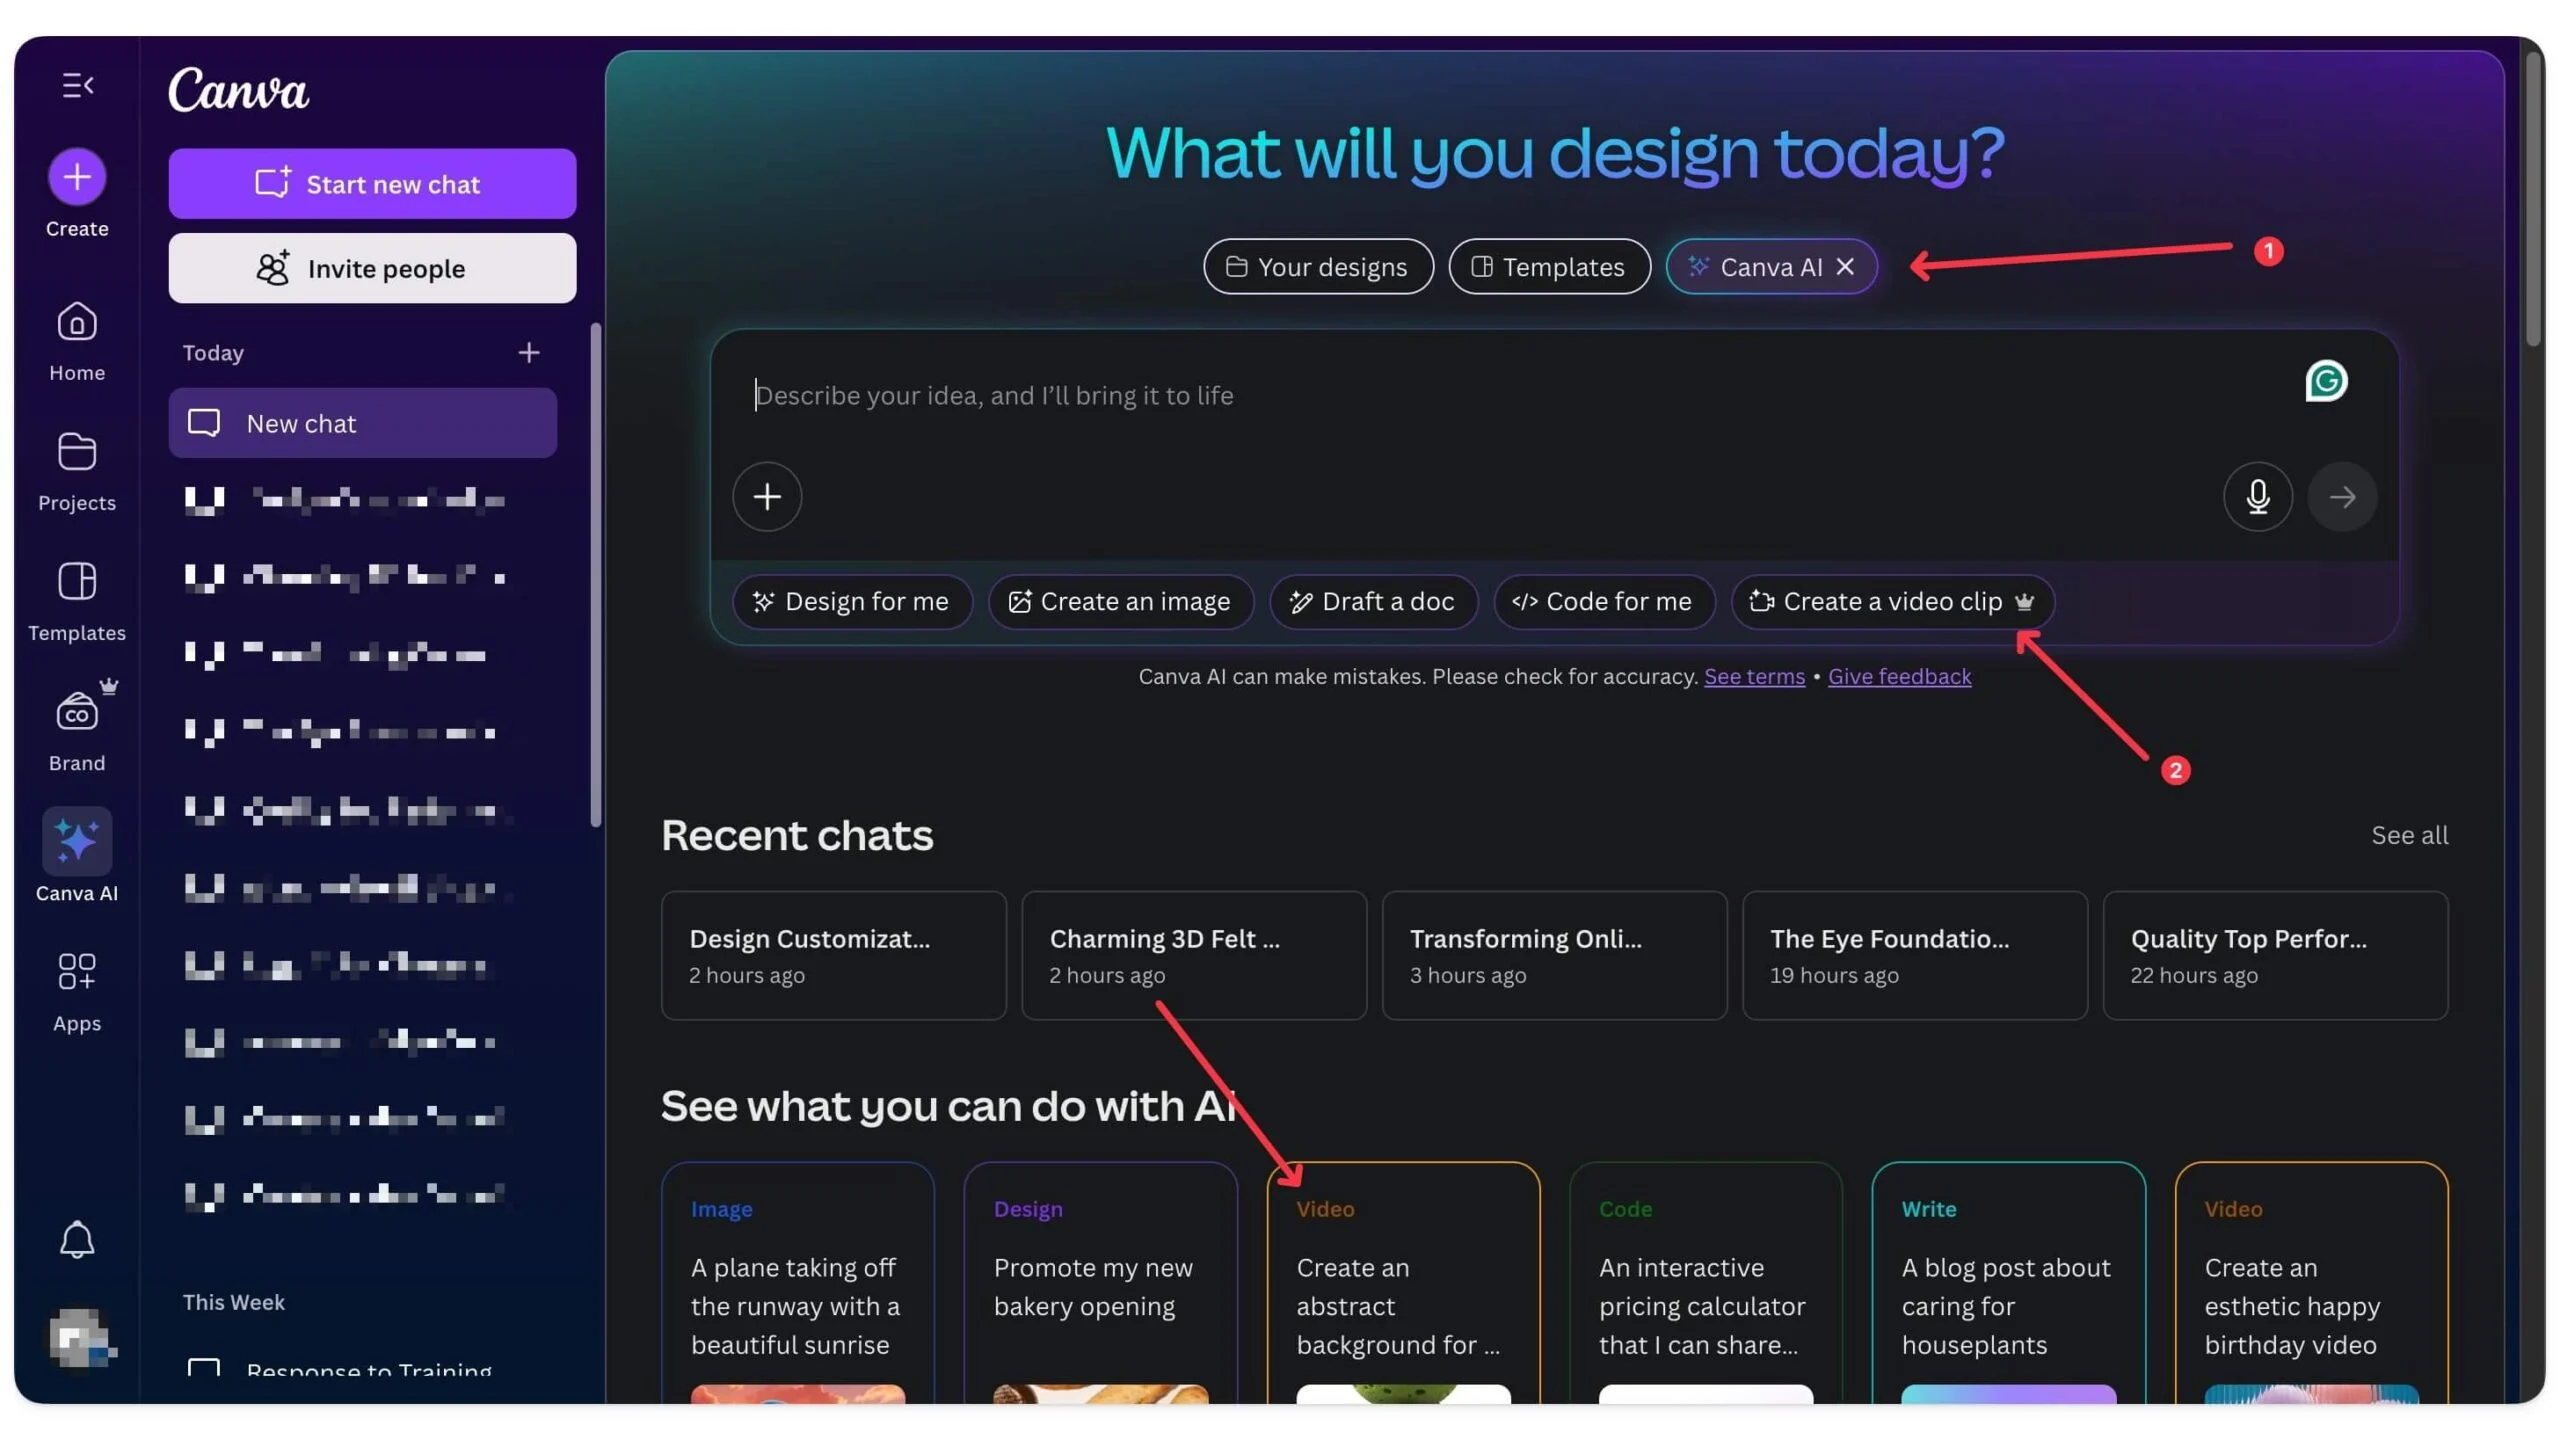Image resolution: width=2560 pixels, height=1440 pixels.
Task: Open Transforming Onli... recent chat
Action: tap(1554, 955)
